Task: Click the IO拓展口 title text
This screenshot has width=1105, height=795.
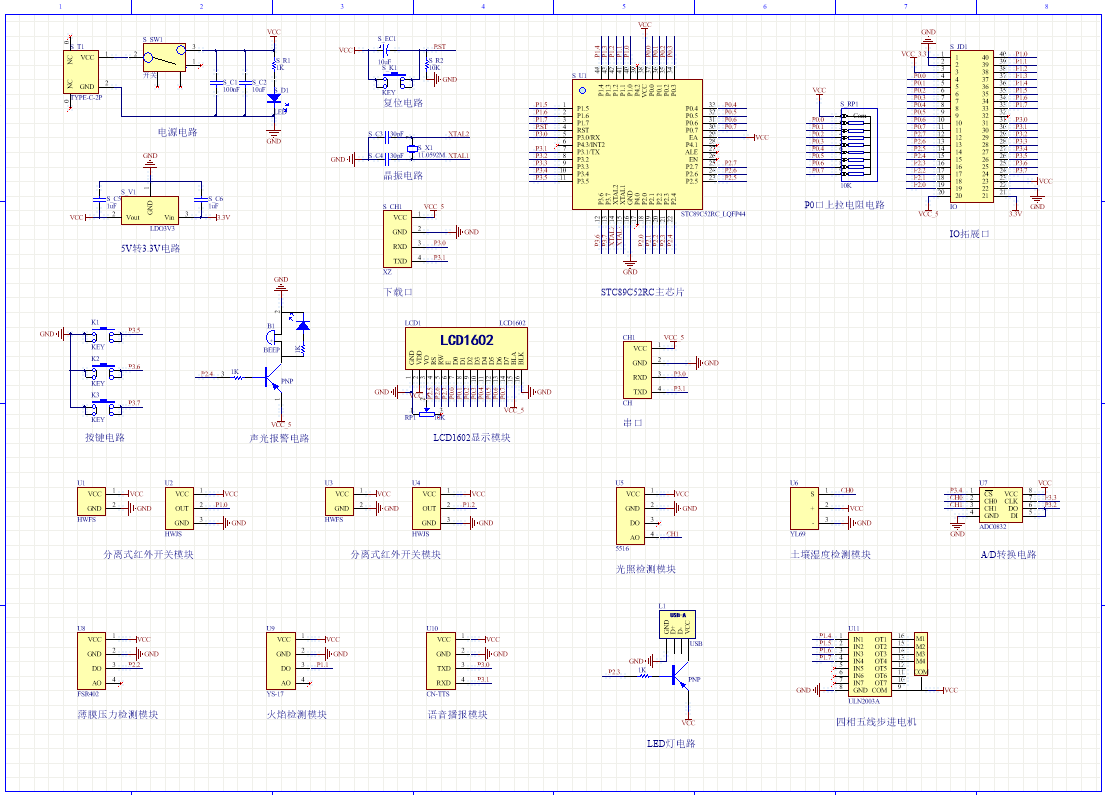Action: point(970,234)
